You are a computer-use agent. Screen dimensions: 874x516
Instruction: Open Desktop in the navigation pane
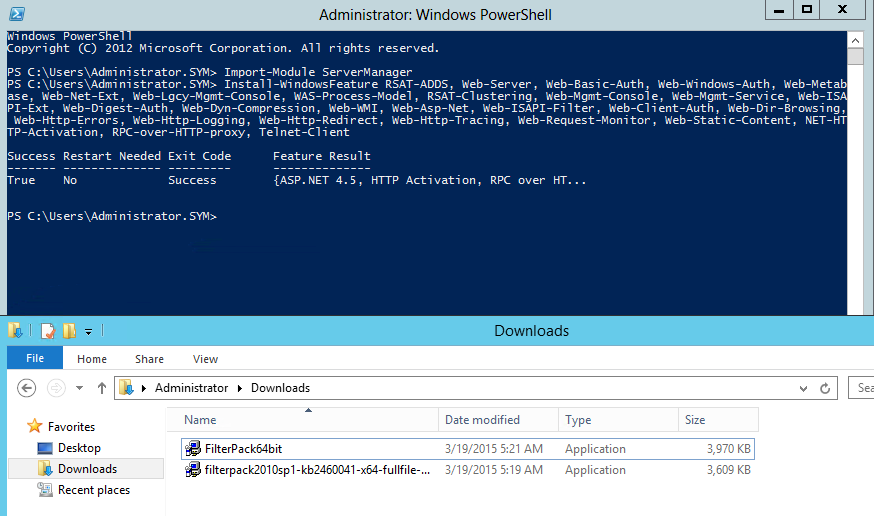tap(79, 448)
